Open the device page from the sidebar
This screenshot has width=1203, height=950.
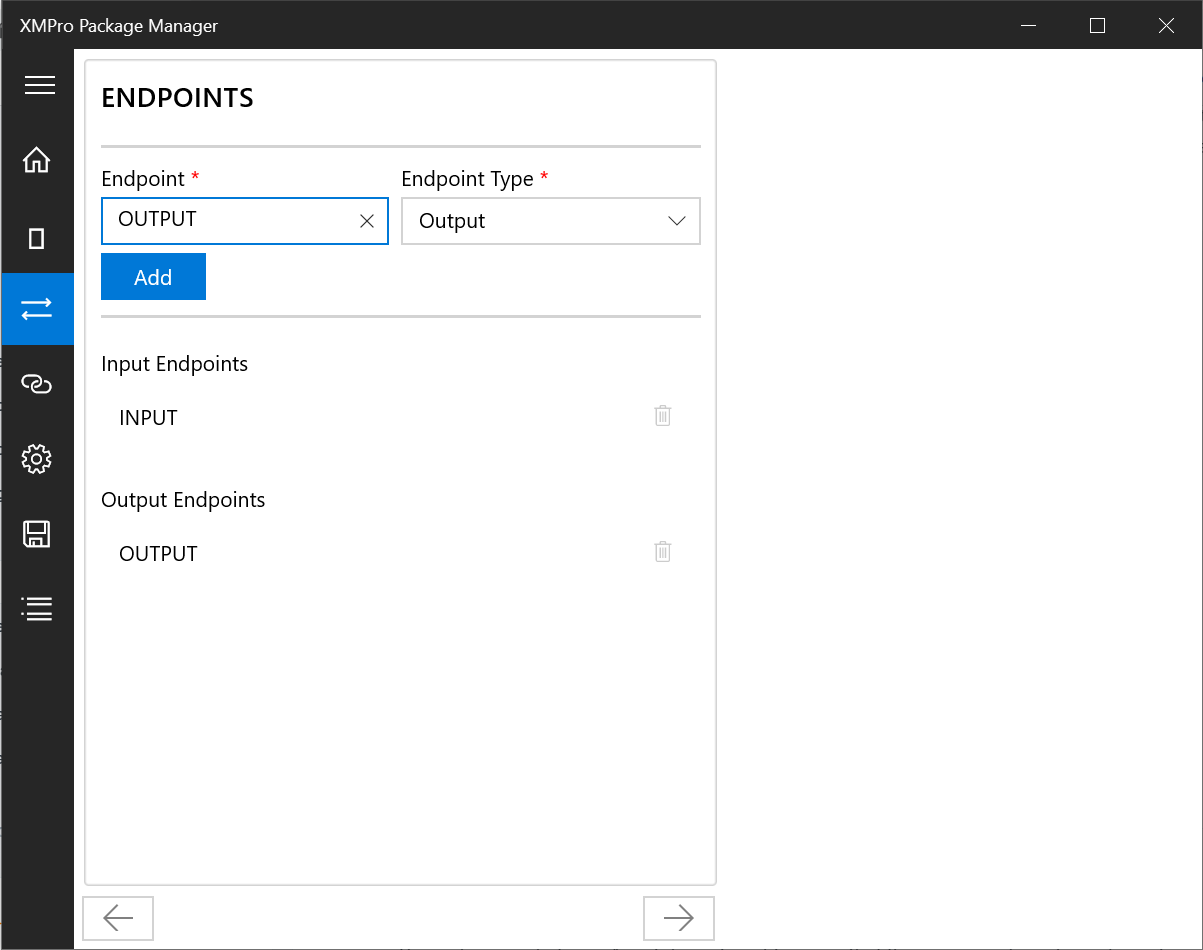coord(37,234)
